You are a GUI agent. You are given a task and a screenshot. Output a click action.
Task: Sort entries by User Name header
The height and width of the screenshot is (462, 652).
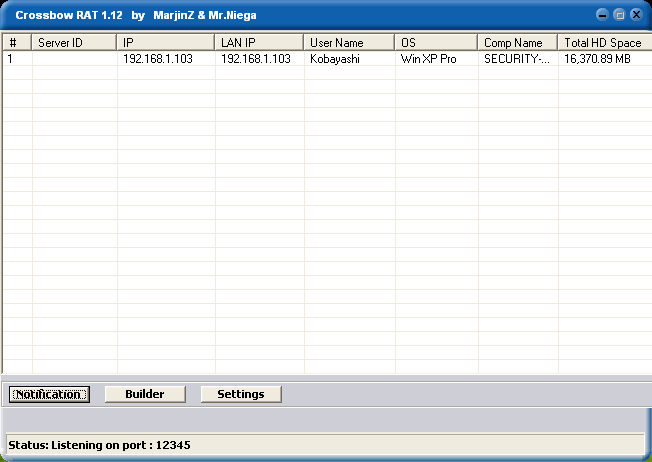349,43
